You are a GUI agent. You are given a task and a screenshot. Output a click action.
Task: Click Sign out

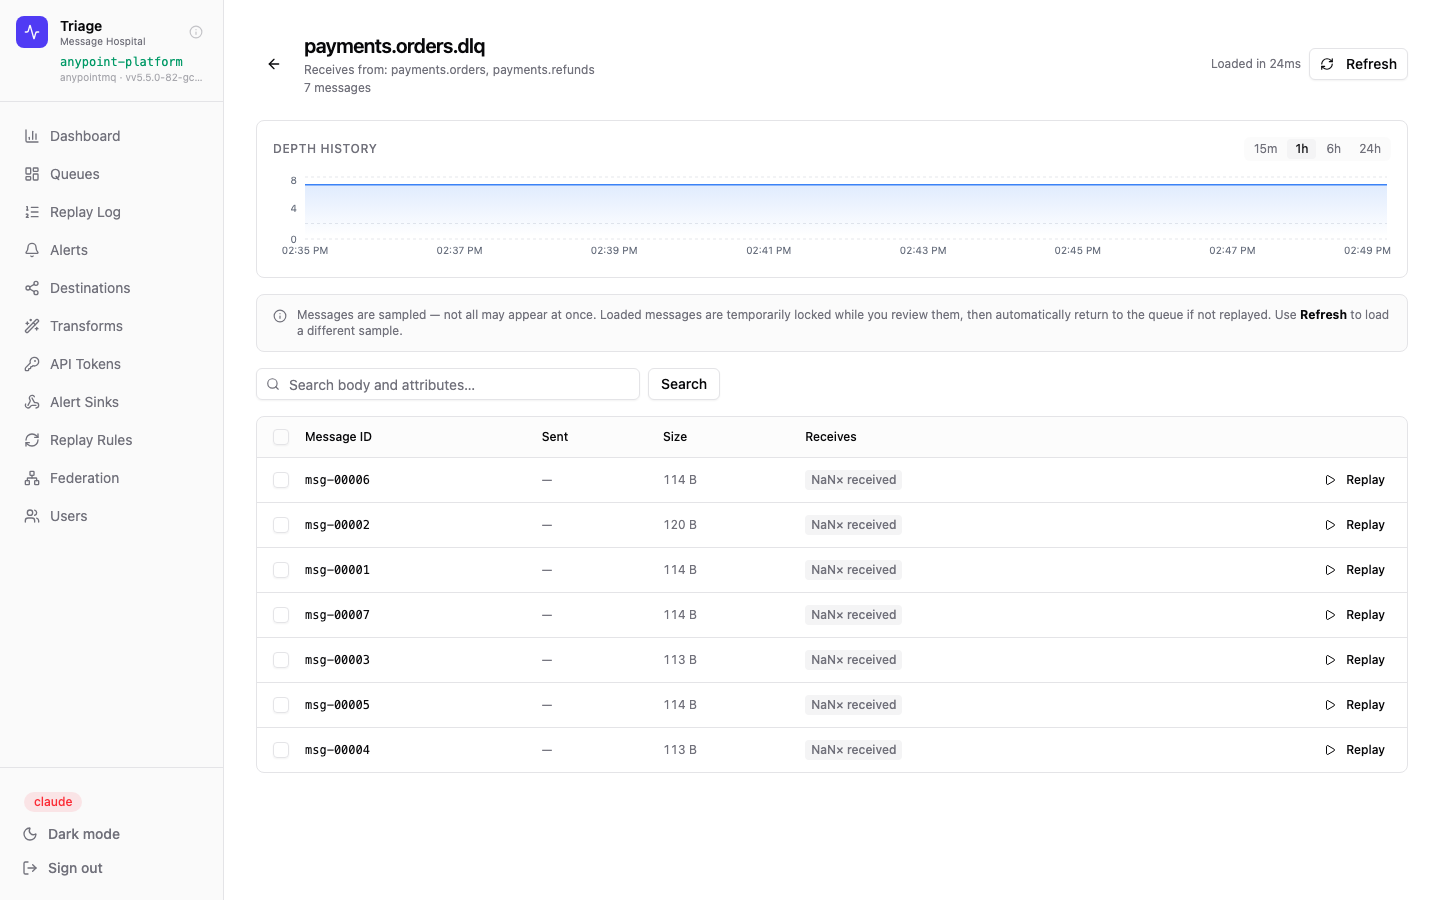(63, 868)
